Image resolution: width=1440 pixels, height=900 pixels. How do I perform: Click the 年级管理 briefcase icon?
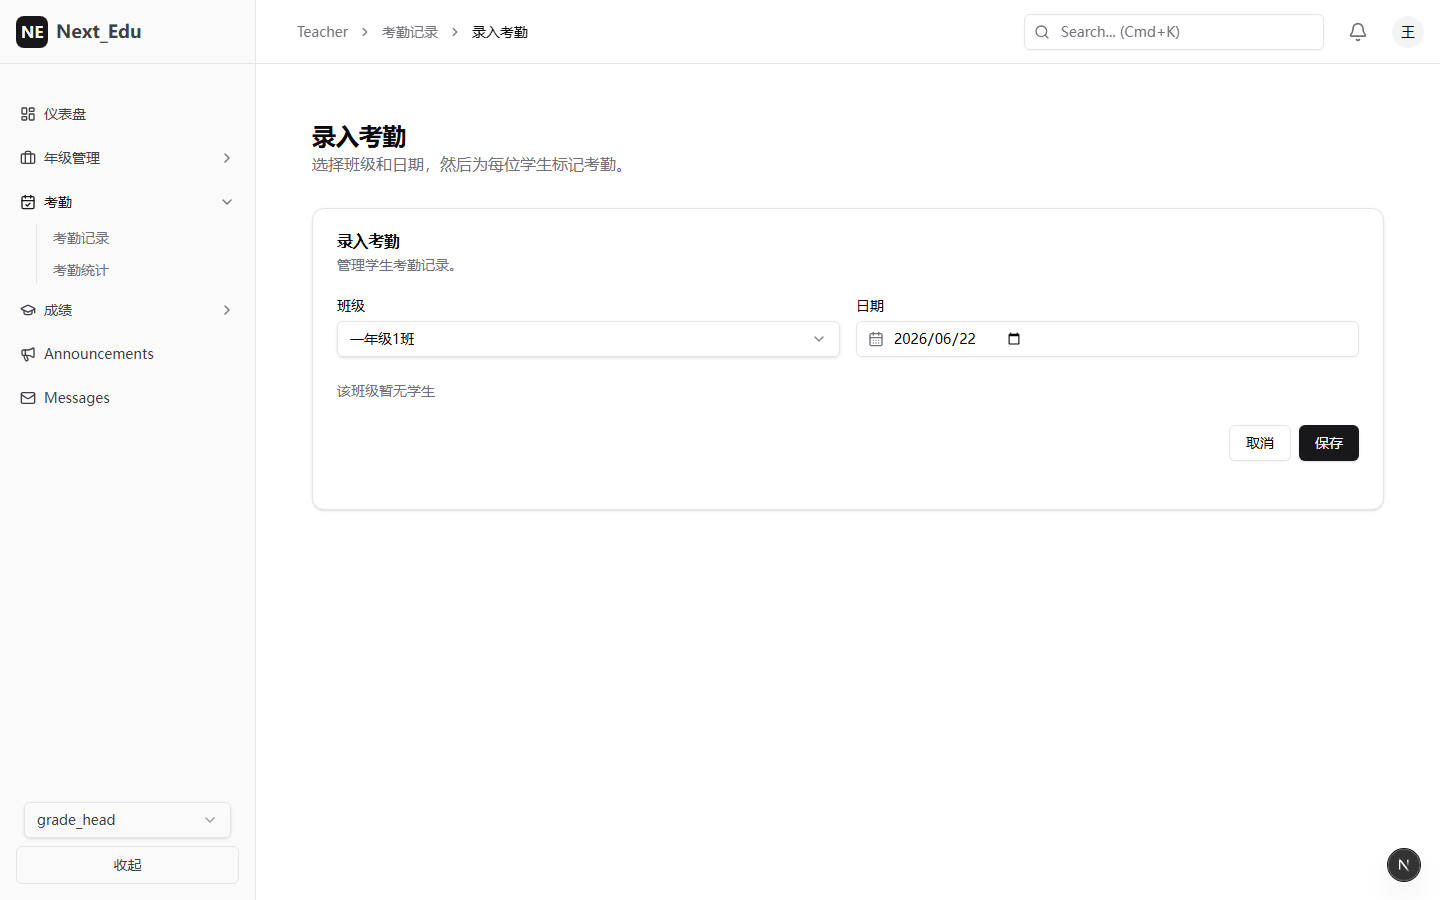[x=28, y=158]
